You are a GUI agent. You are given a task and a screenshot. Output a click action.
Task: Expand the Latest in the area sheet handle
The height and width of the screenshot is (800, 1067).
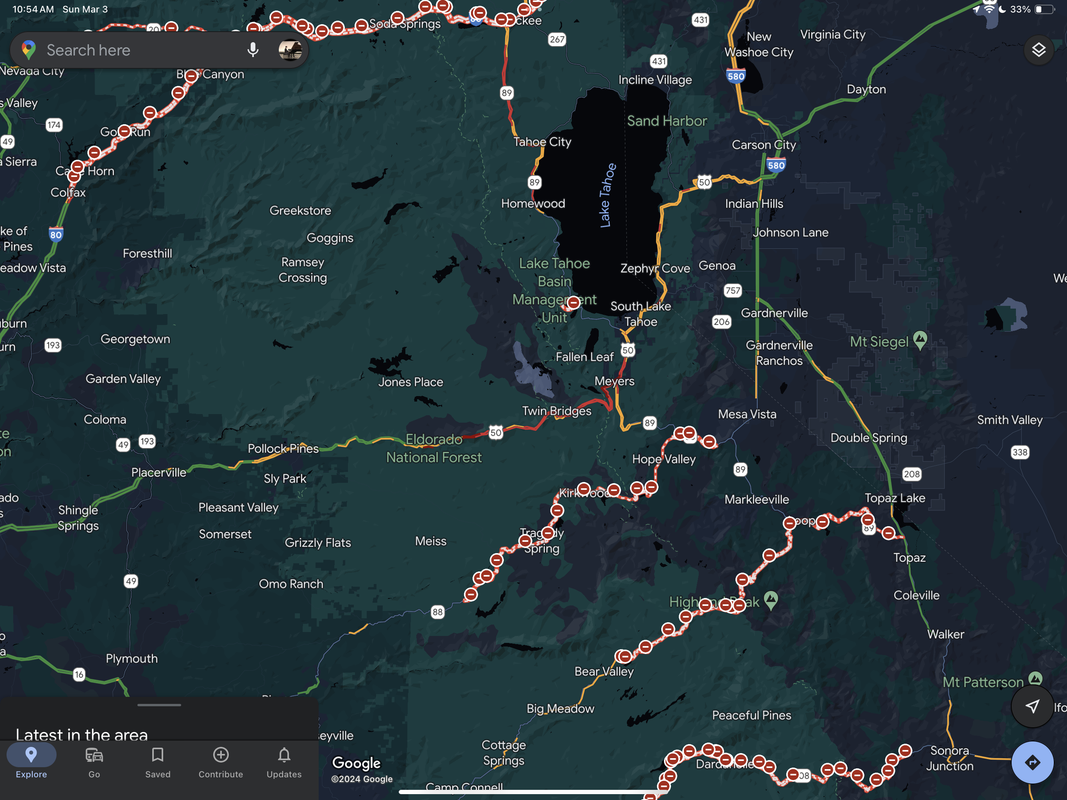pos(159,705)
